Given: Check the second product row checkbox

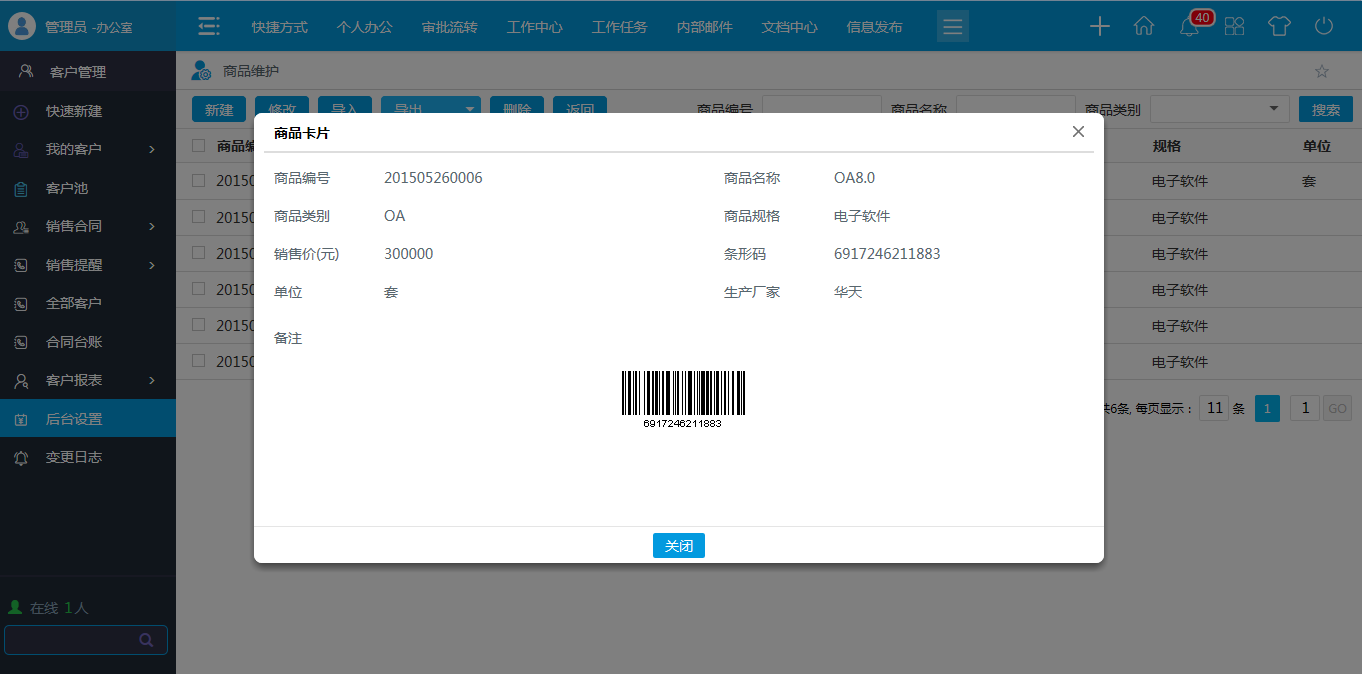Looking at the screenshot, I should pos(197,217).
